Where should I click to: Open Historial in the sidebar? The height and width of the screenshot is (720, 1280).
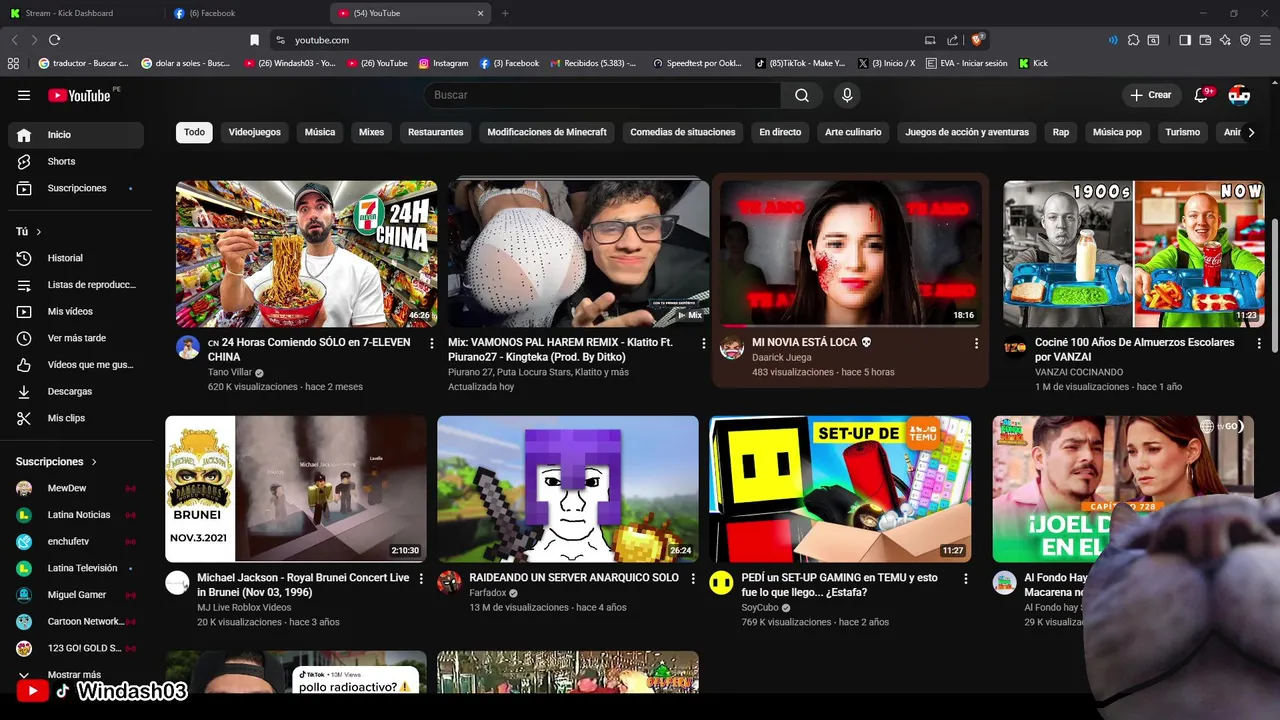(76, 258)
